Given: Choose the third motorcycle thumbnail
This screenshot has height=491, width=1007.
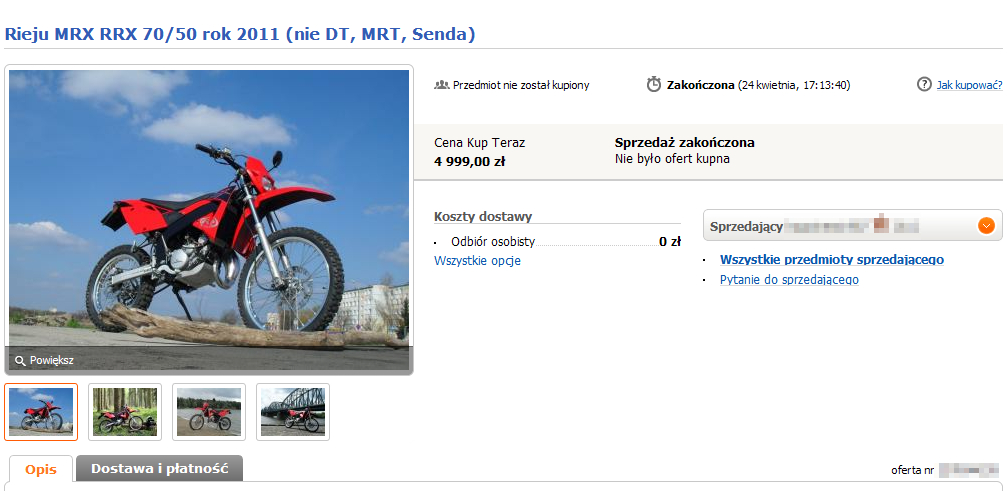Looking at the screenshot, I should [209, 411].
